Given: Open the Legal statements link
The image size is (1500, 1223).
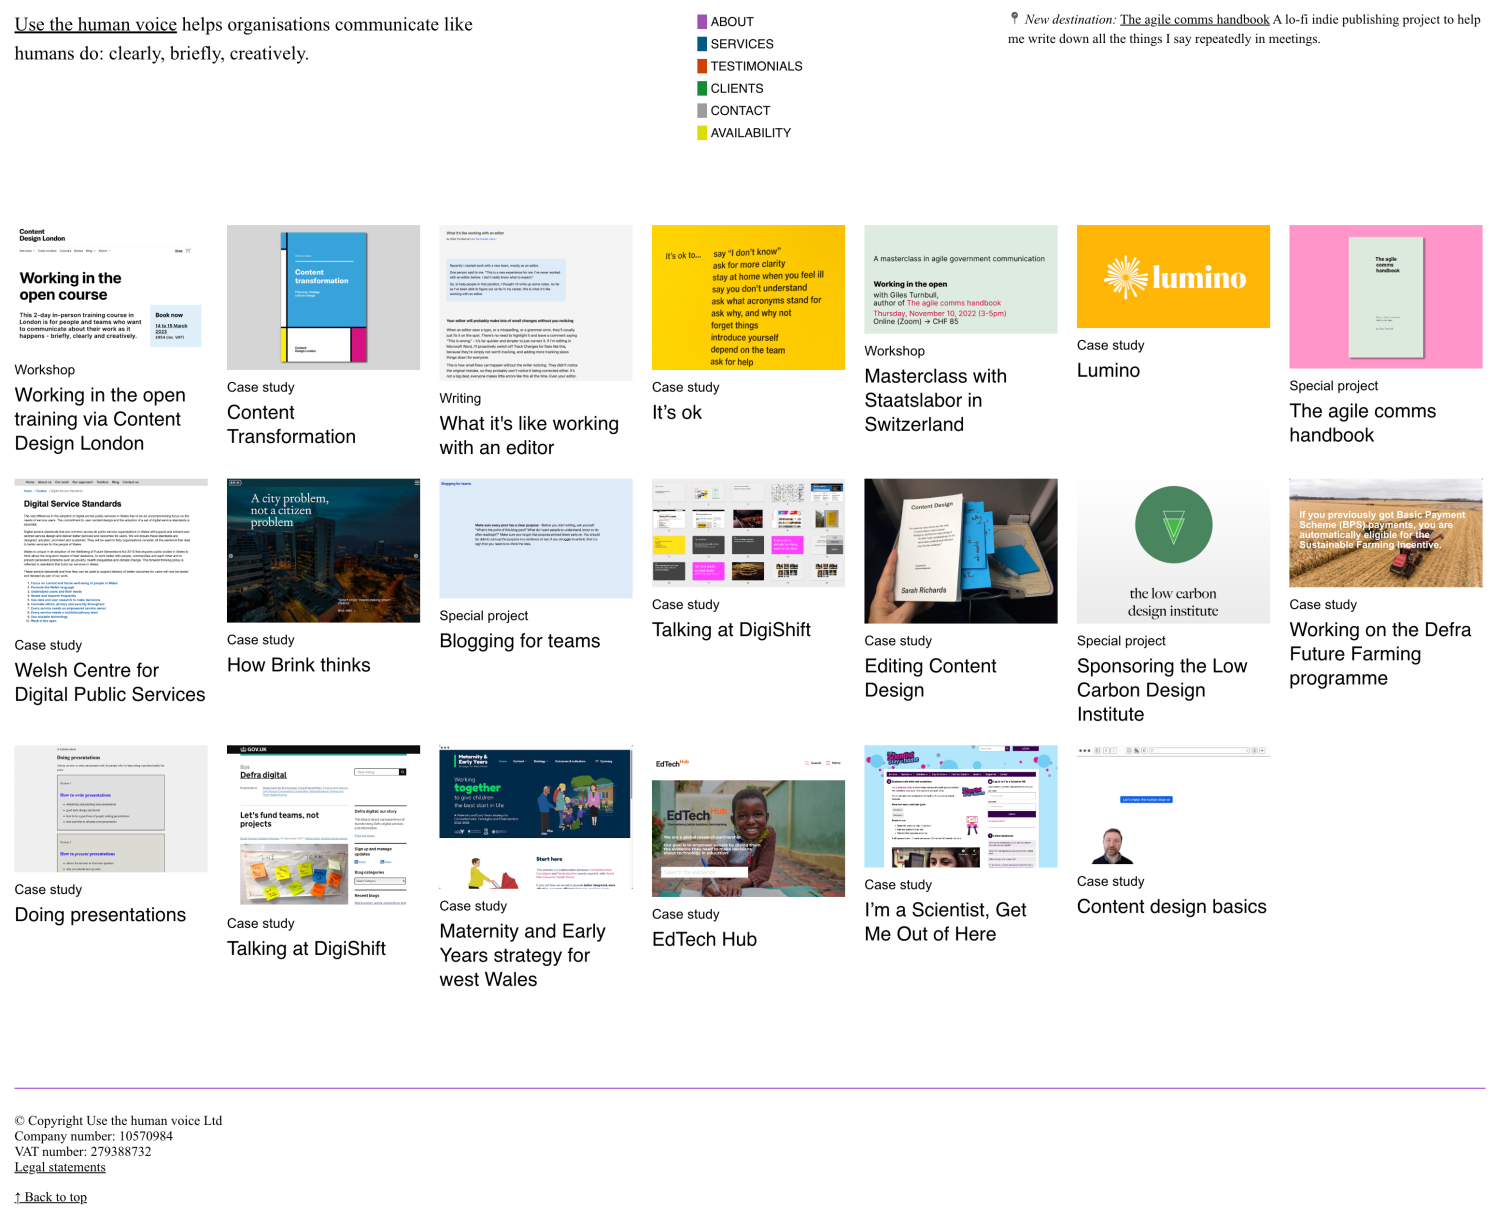Looking at the screenshot, I should point(60,1167).
